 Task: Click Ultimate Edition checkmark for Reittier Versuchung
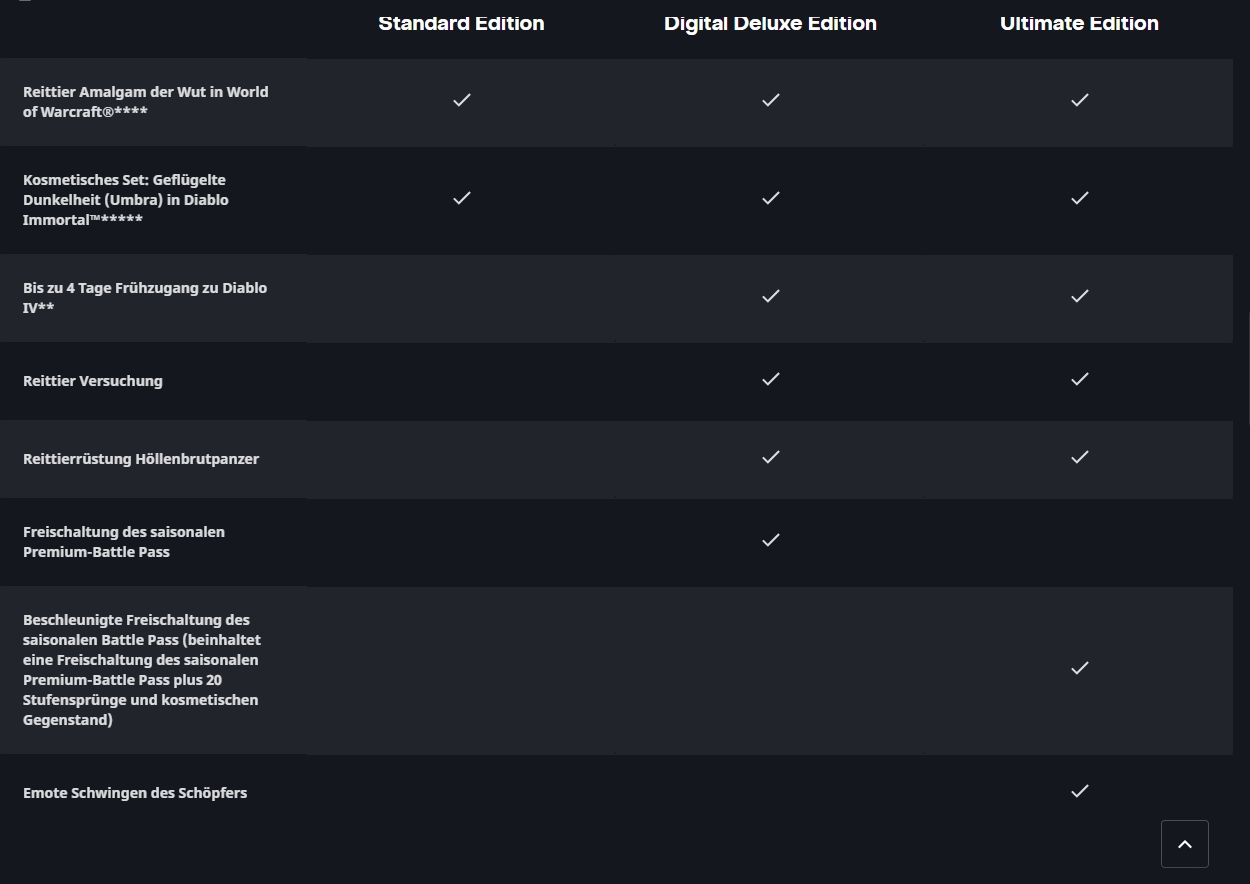tap(1079, 379)
